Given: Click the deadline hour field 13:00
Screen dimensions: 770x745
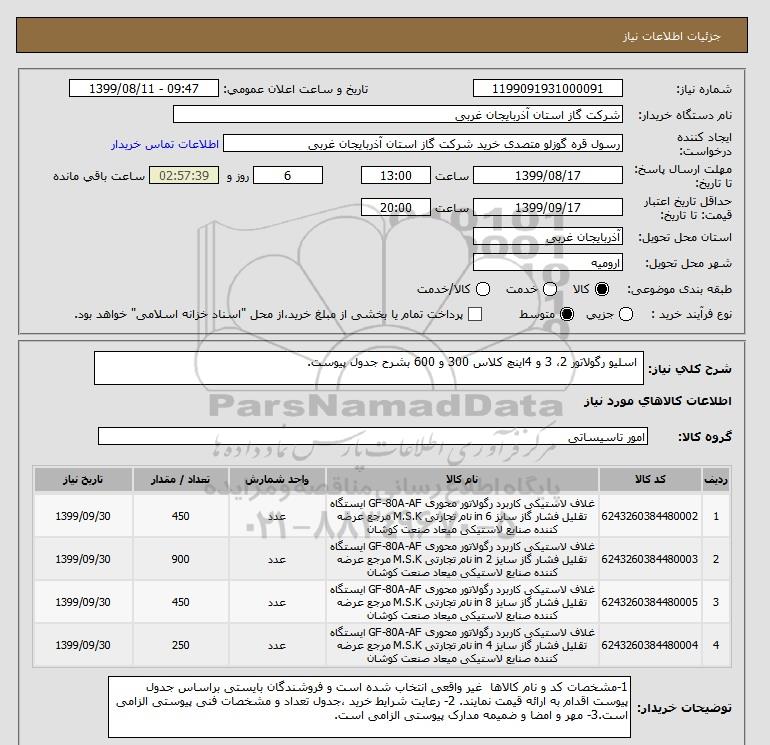Looking at the screenshot, I should pyautogui.click(x=396, y=175).
